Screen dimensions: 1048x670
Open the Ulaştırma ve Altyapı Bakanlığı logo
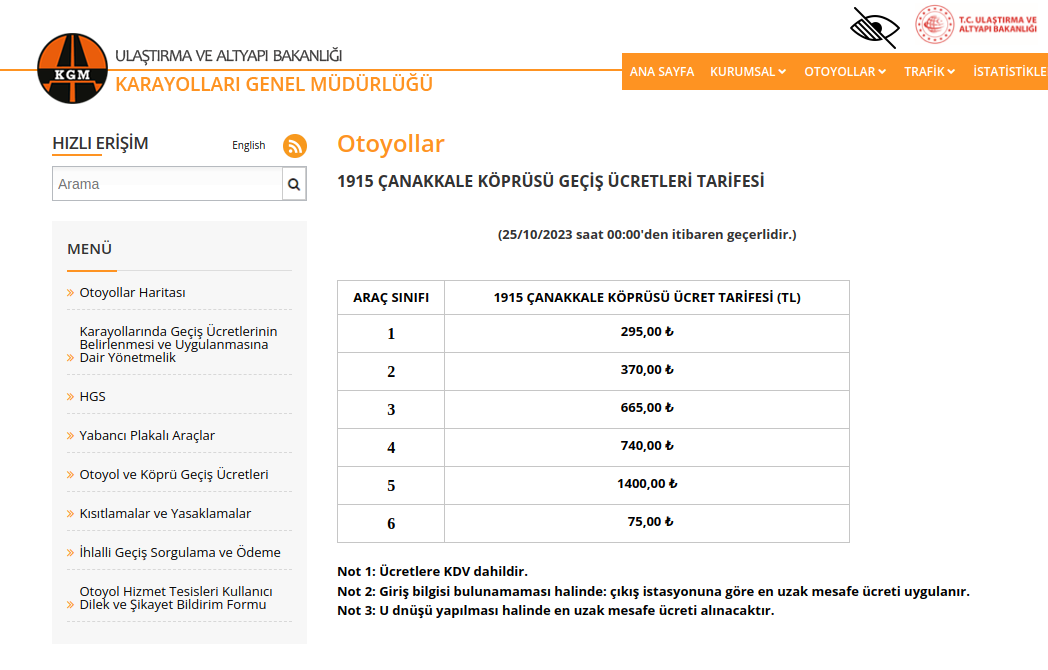(x=975, y=25)
